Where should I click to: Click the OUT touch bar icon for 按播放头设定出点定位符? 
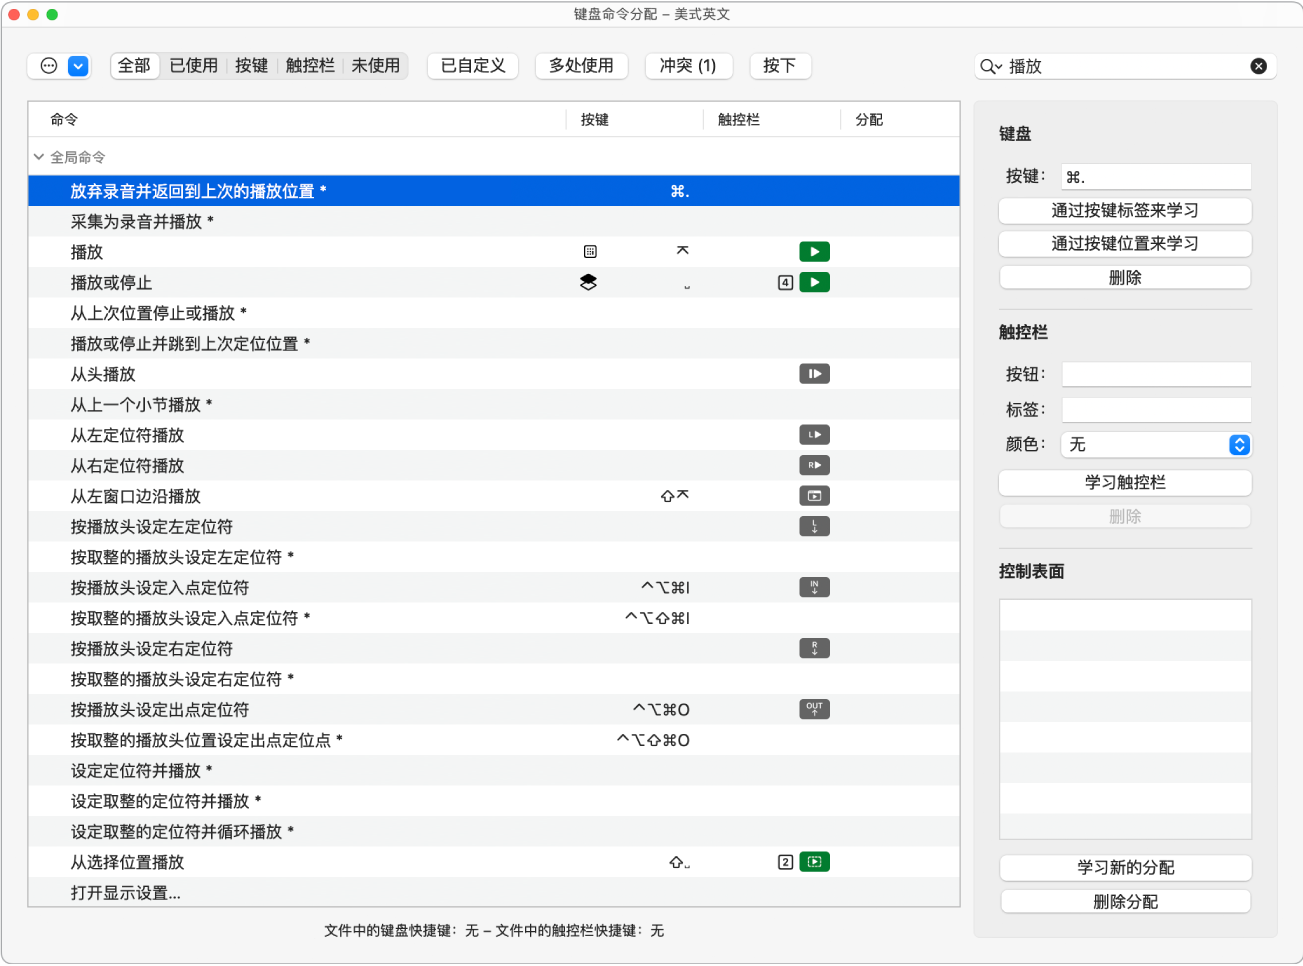pos(814,709)
